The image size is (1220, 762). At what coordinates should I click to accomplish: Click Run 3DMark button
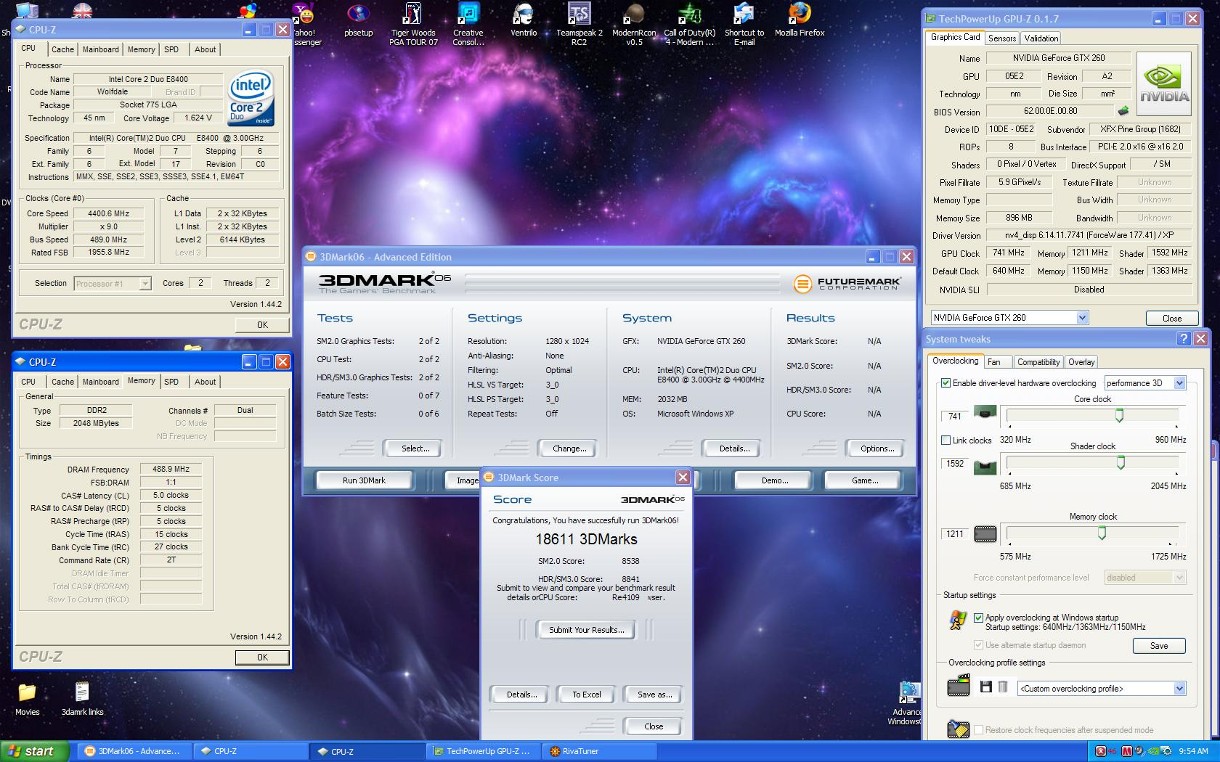tap(364, 480)
